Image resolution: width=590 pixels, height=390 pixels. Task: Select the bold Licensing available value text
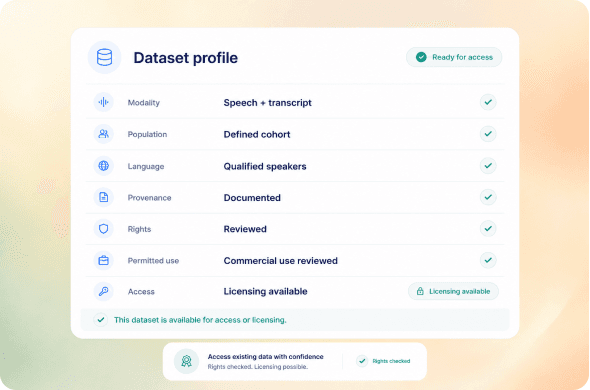click(265, 291)
